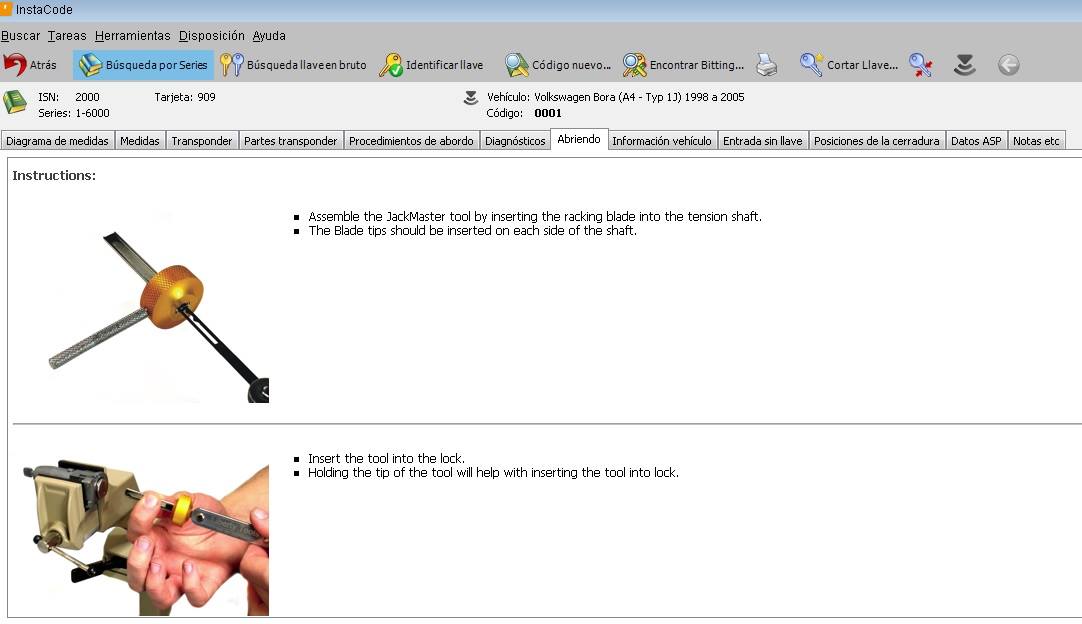
Task: Open Posiciones de la cerradura tab
Action: tap(876, 141)
